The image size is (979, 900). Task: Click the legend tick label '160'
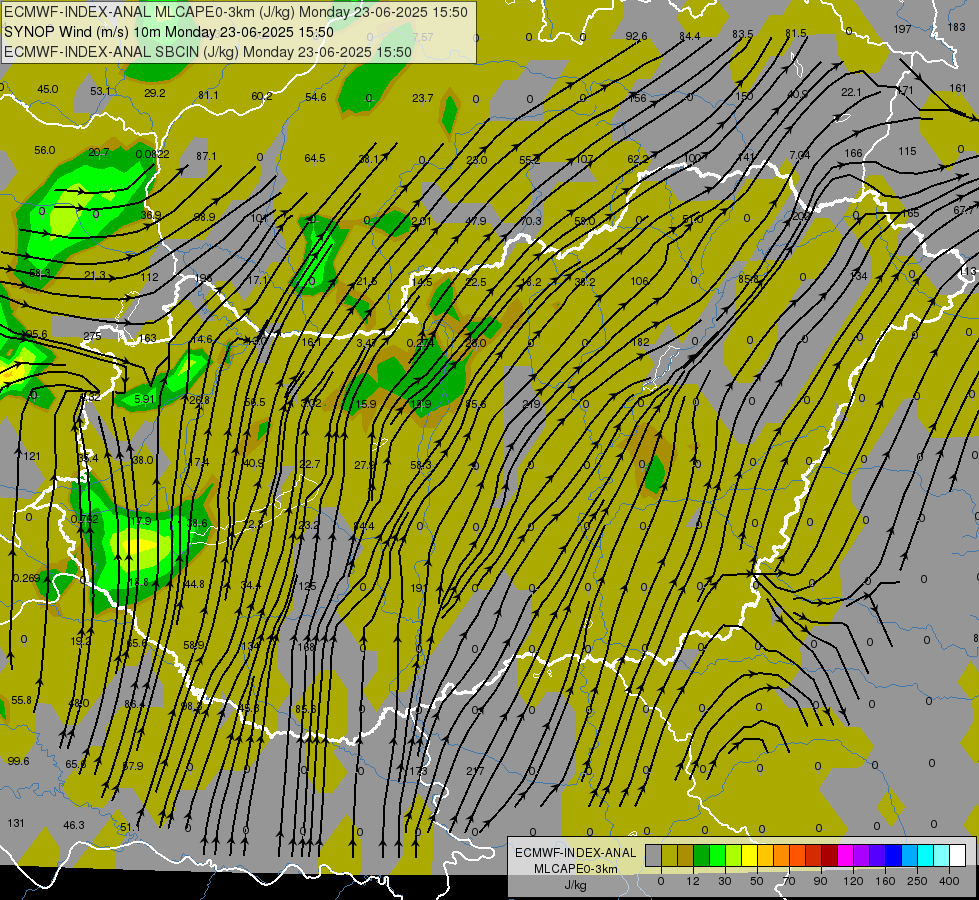(885, 881)
